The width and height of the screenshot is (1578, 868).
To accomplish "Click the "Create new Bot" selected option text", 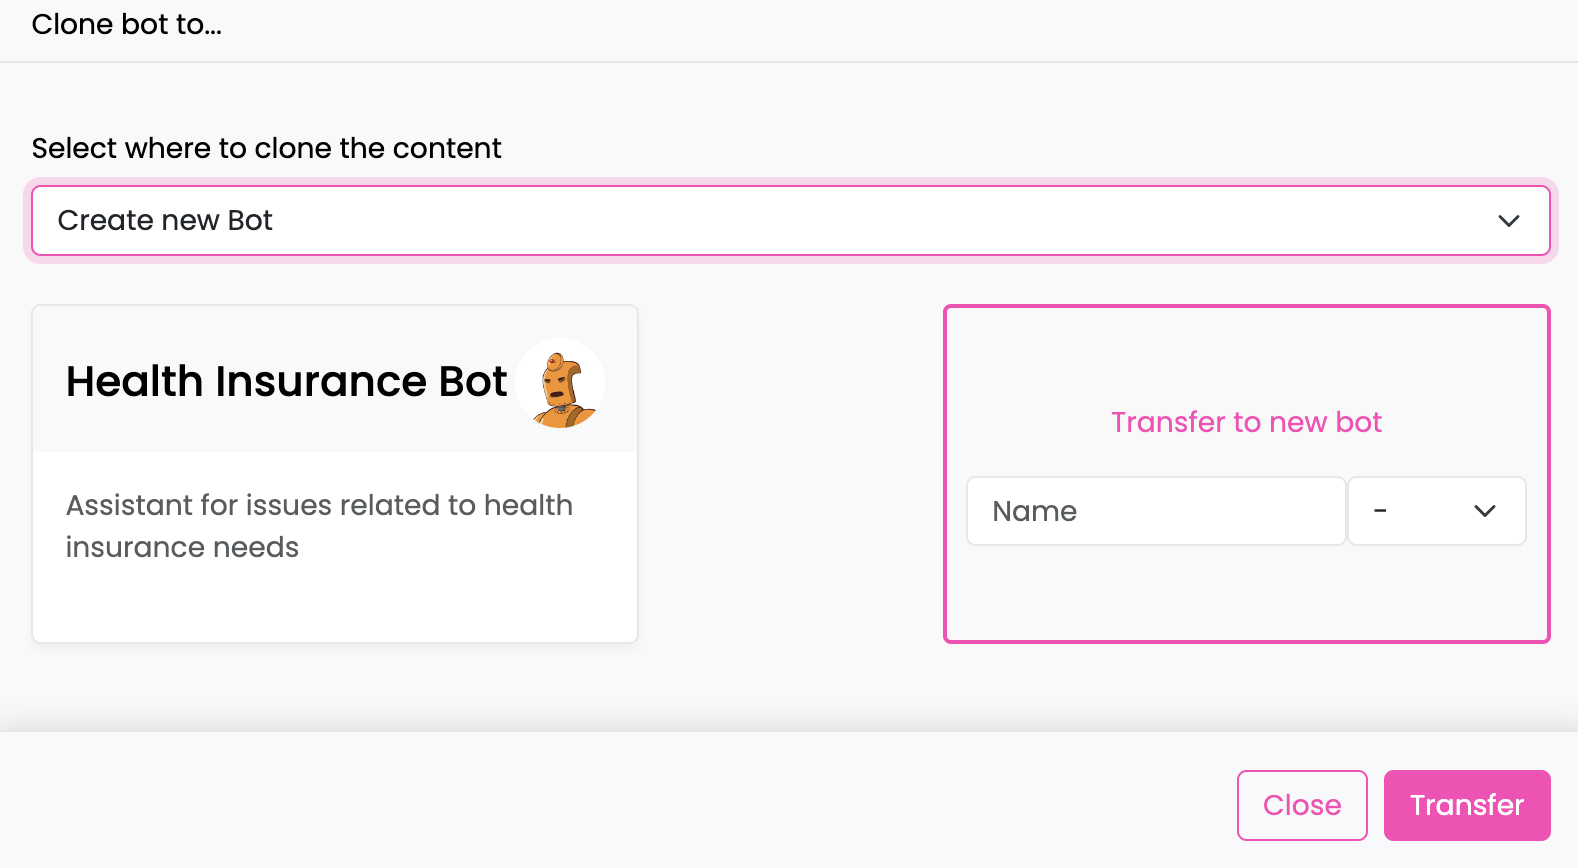I will [x=165, y=220].
